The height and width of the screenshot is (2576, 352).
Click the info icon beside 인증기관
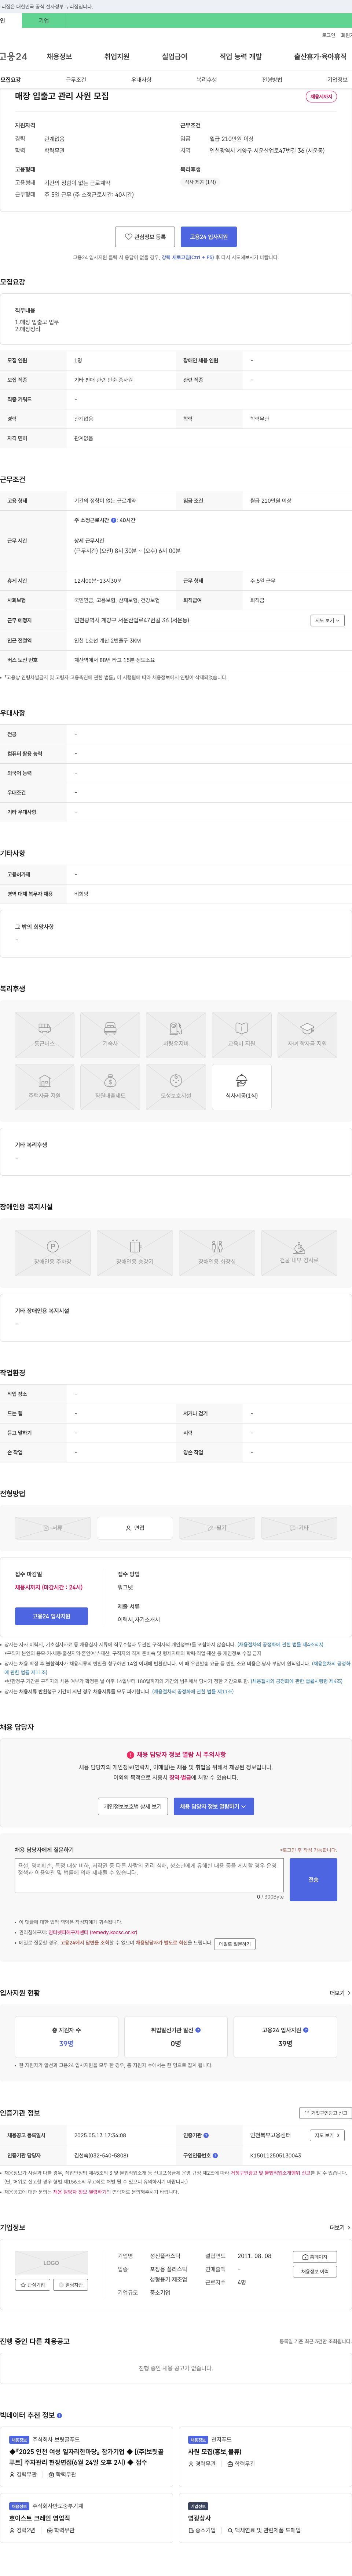(206, 2135)
